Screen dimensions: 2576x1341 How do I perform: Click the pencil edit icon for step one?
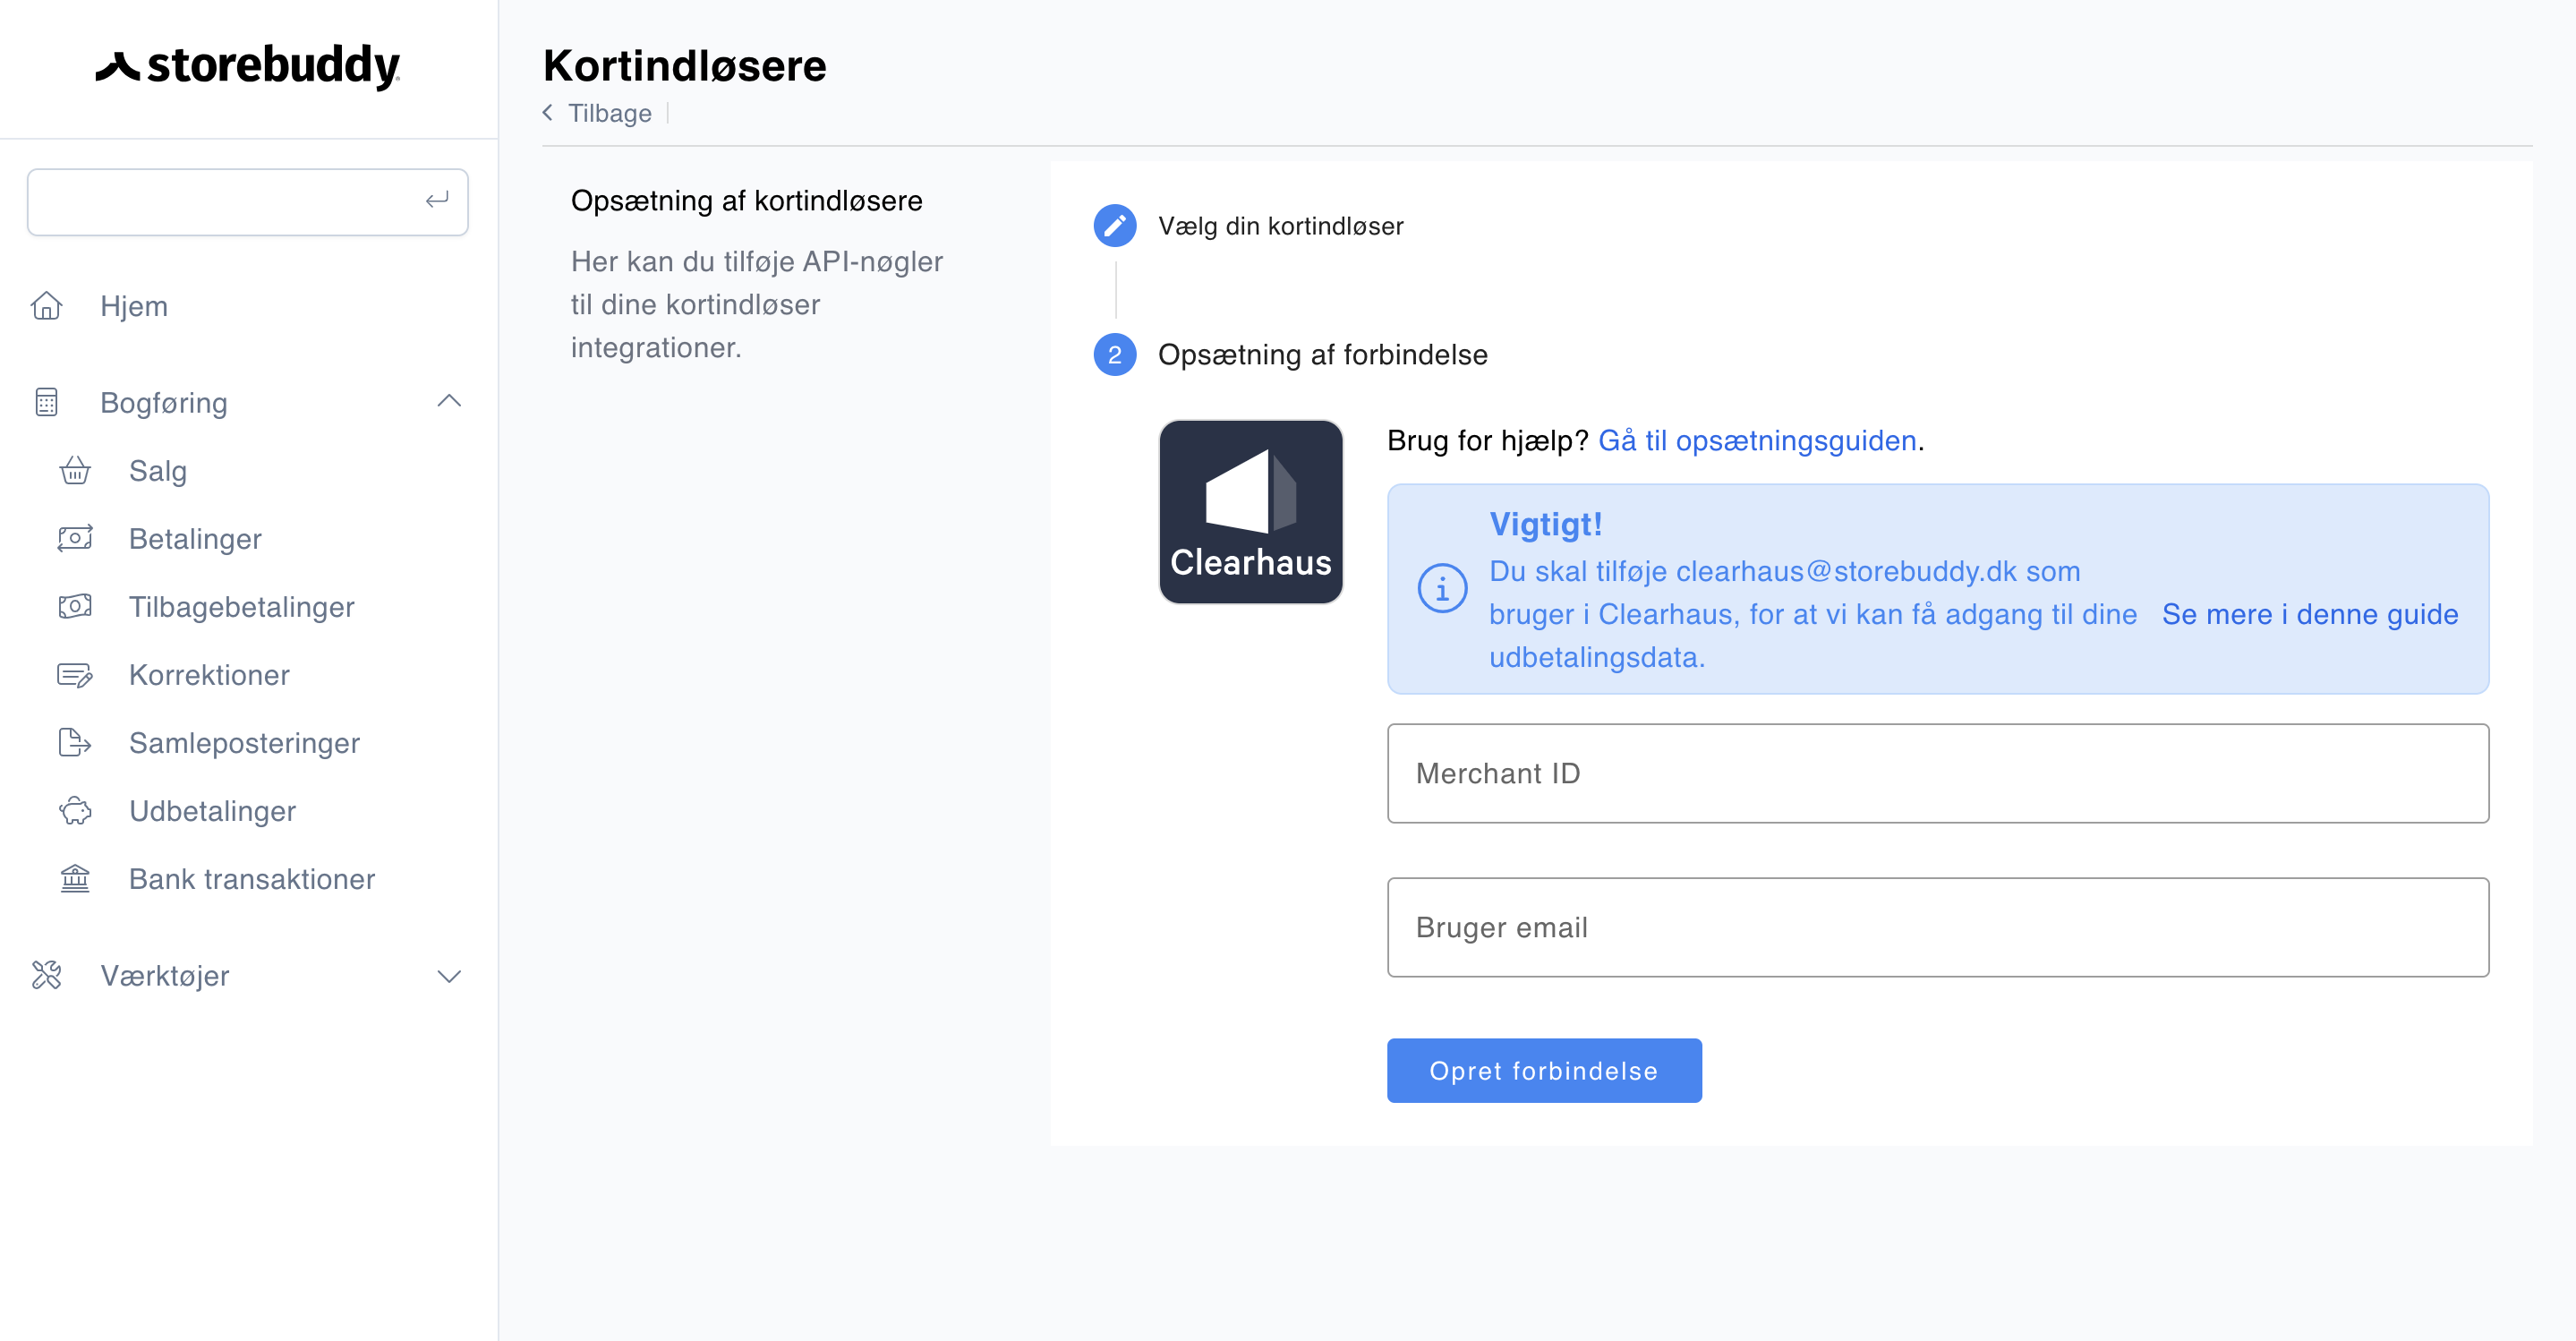pos(1114,226)
